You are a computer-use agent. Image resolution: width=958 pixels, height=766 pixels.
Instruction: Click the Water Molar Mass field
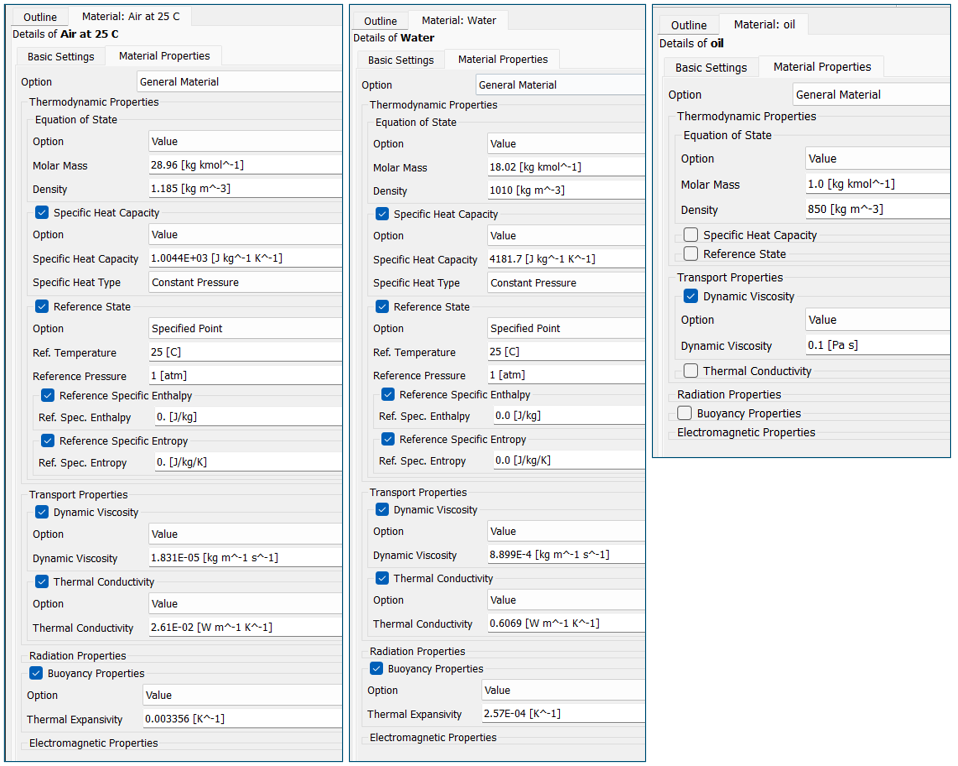(x=564, y=168)
